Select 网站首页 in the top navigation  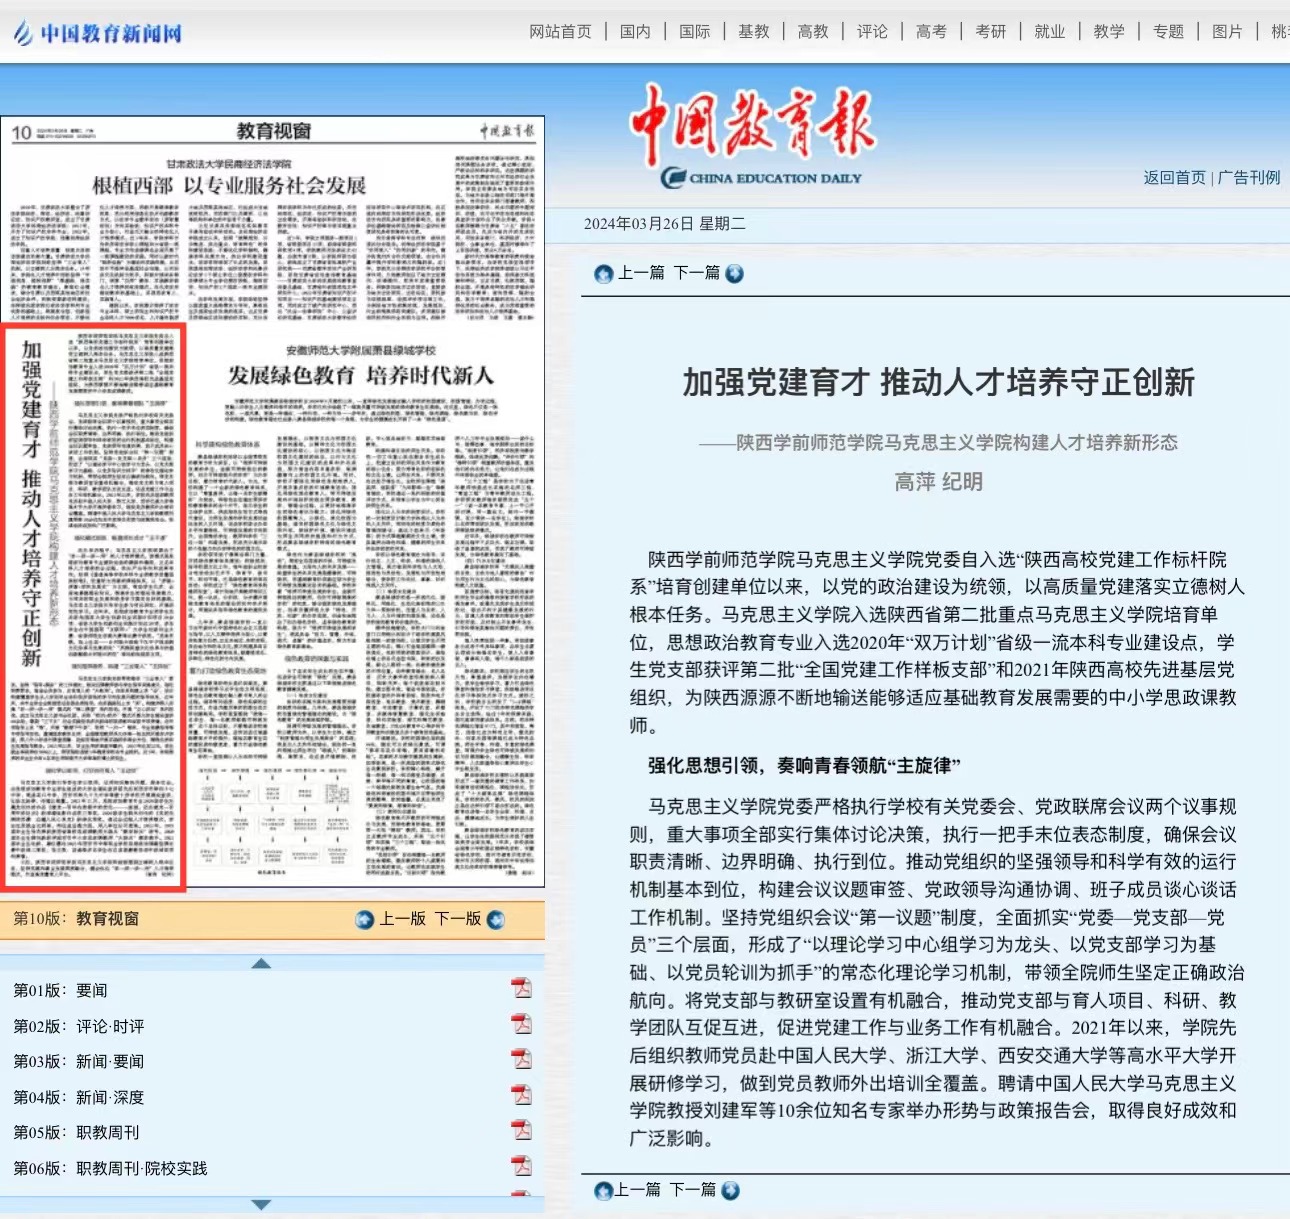point(560,32)
